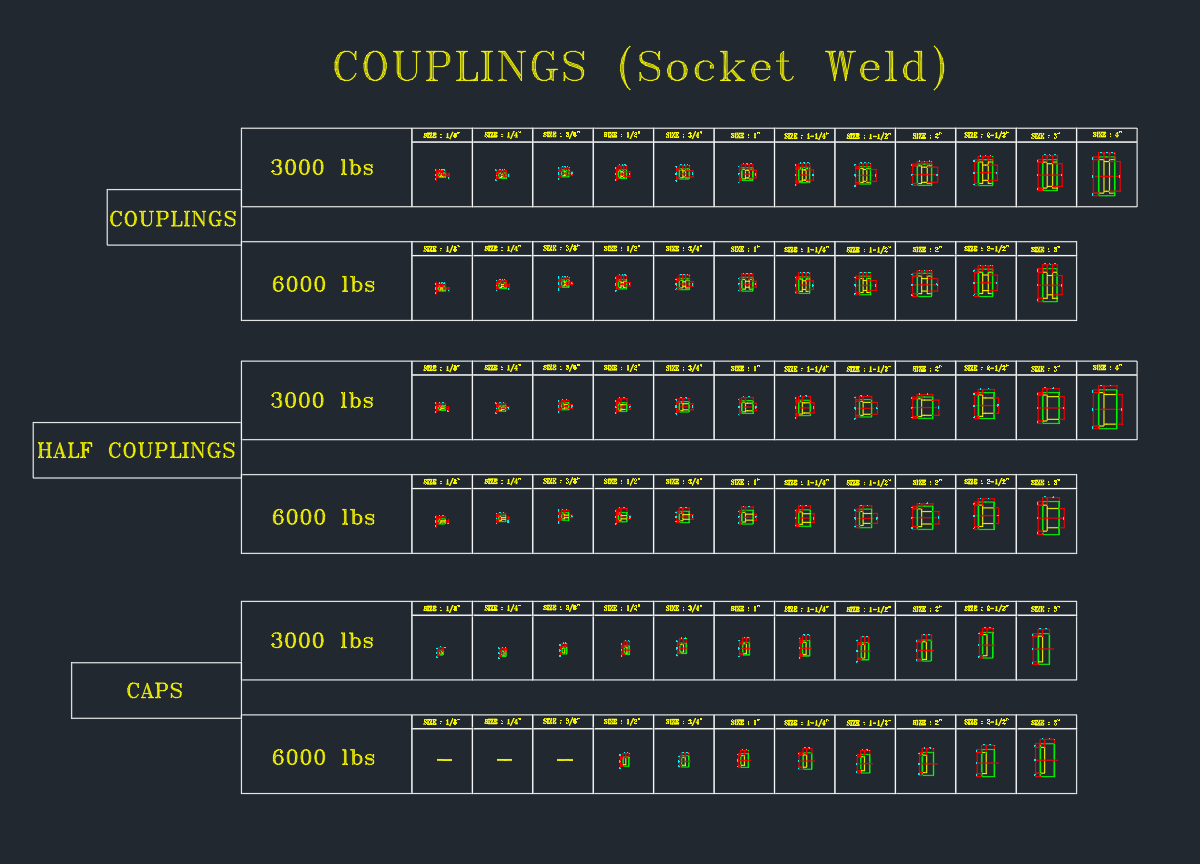Select the 2-1/2" cap symbol, Caps 6000 lbs

pyautogui.click(x=986, y=761)
